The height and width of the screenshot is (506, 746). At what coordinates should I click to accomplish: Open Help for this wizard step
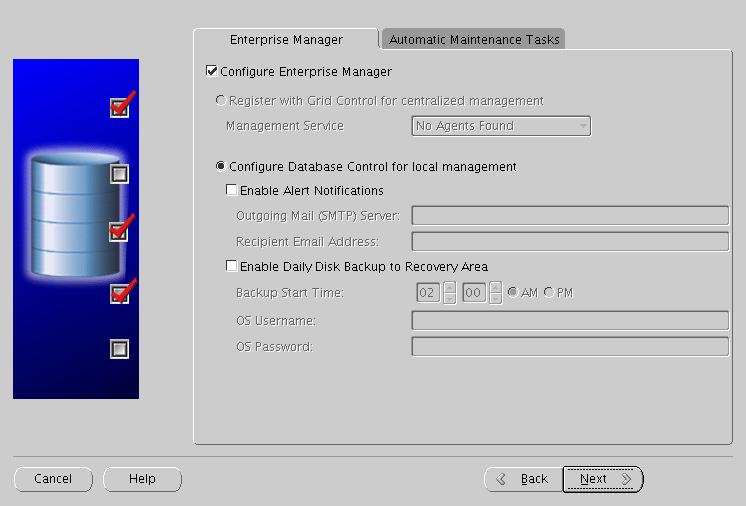[x=142, y=479]
